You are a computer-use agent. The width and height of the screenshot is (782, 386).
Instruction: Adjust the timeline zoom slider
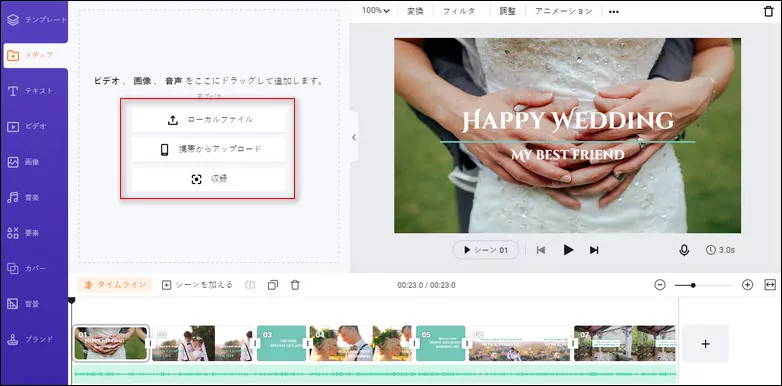tap(704, 285)
